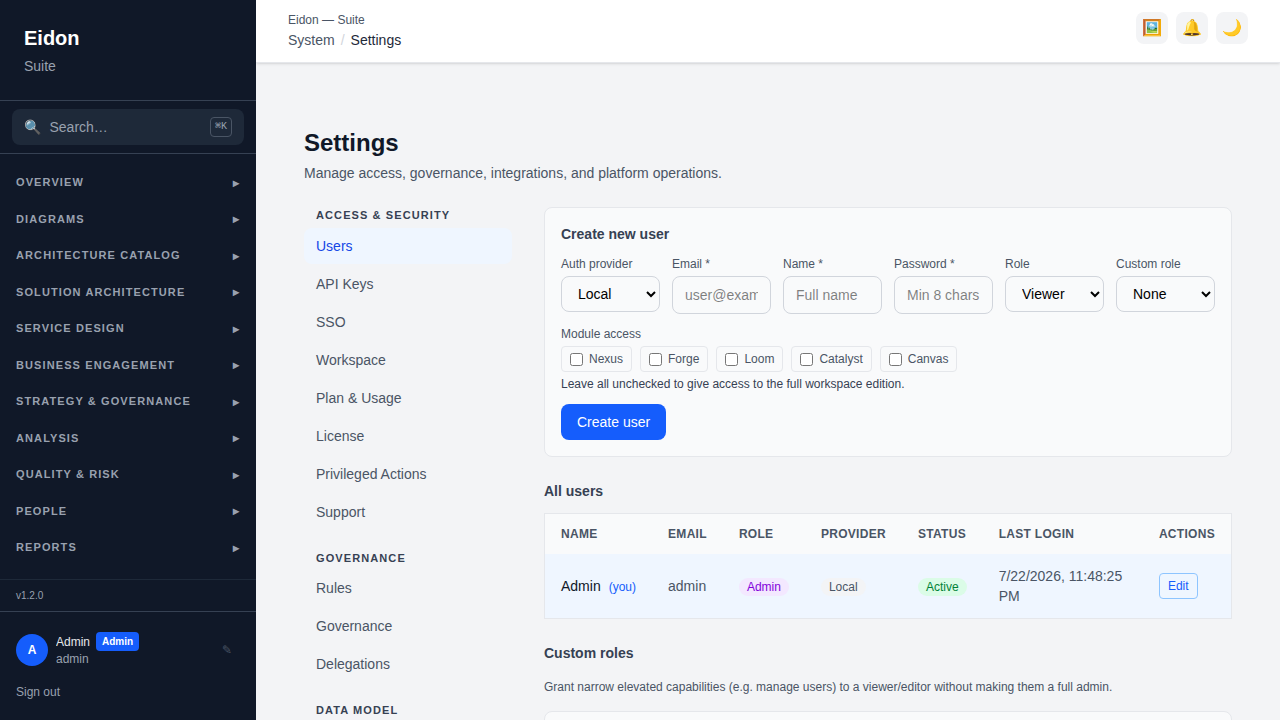Focus the Email input field

[x=721, y=295]
